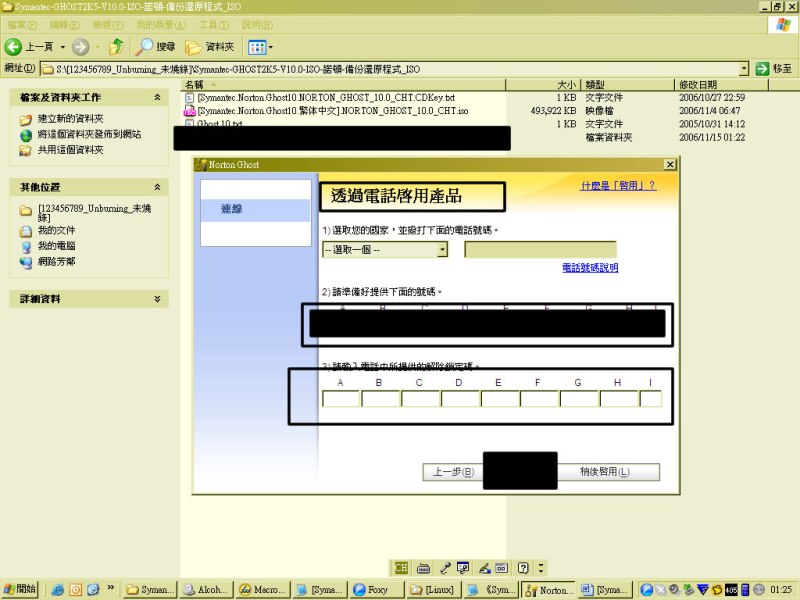Sort by the 大小 column header
Screen dimensions: 800x600
point(543,85)
